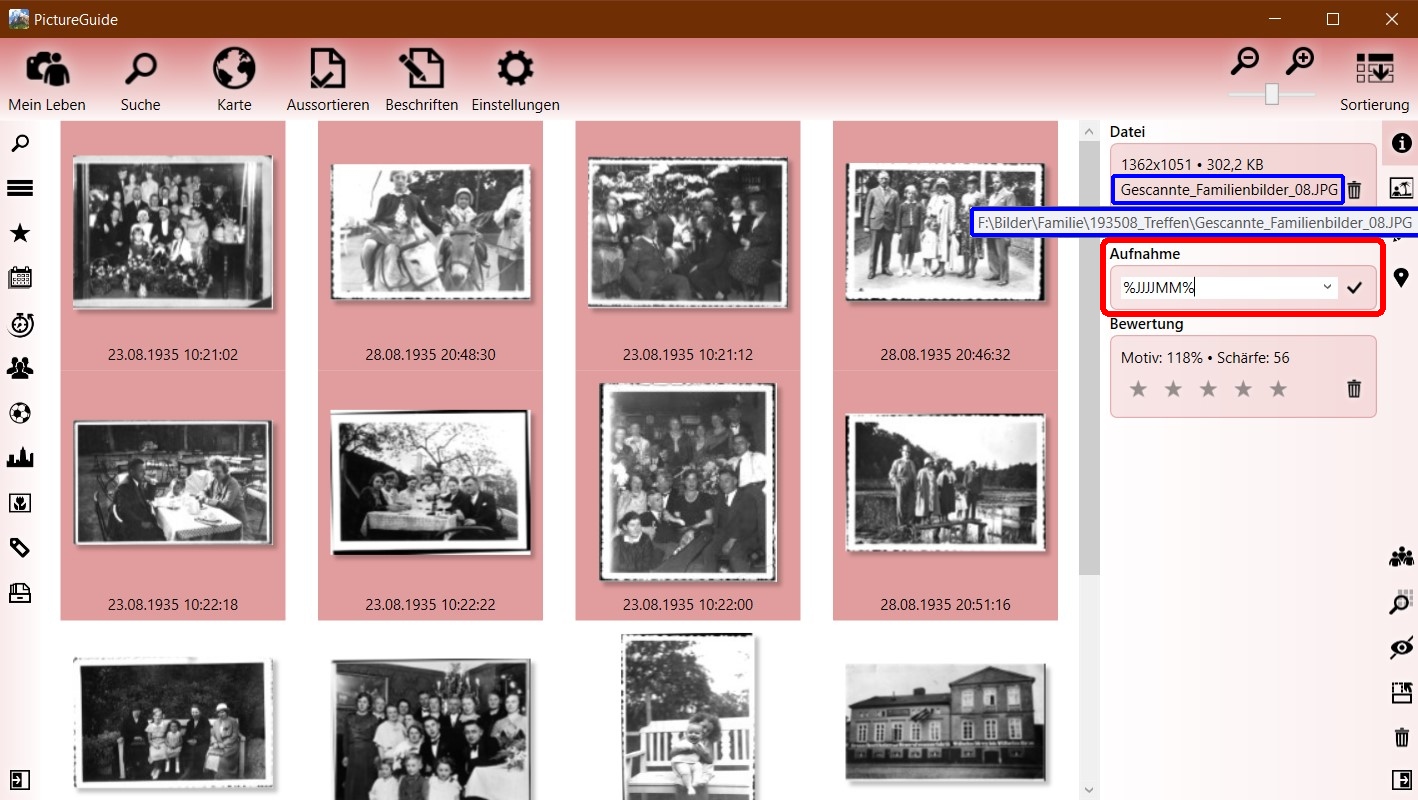
Task: Select photo dated 28.08.1935 20:46:32
Action: pos(945,245)
